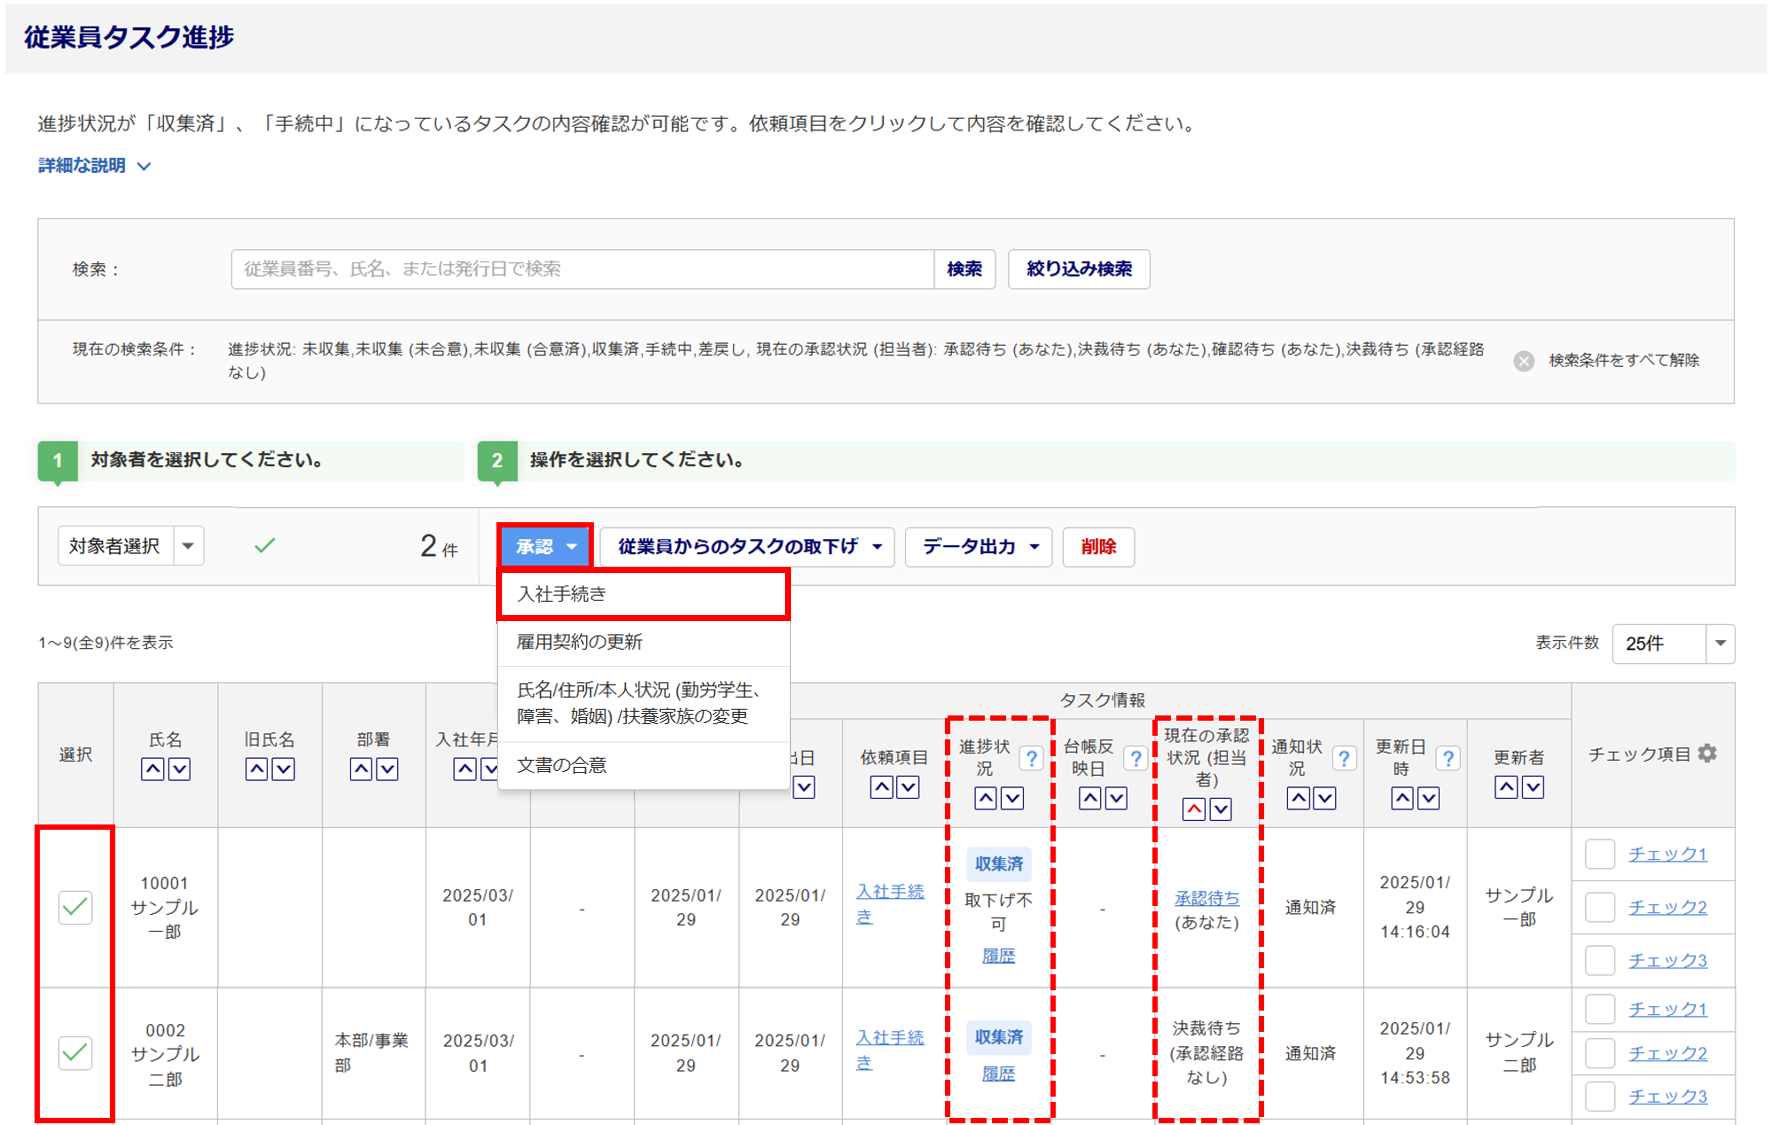Sort 現在の承認状況 column descending
This screenshot has width=1772, height=1125.
(1221, 809)
